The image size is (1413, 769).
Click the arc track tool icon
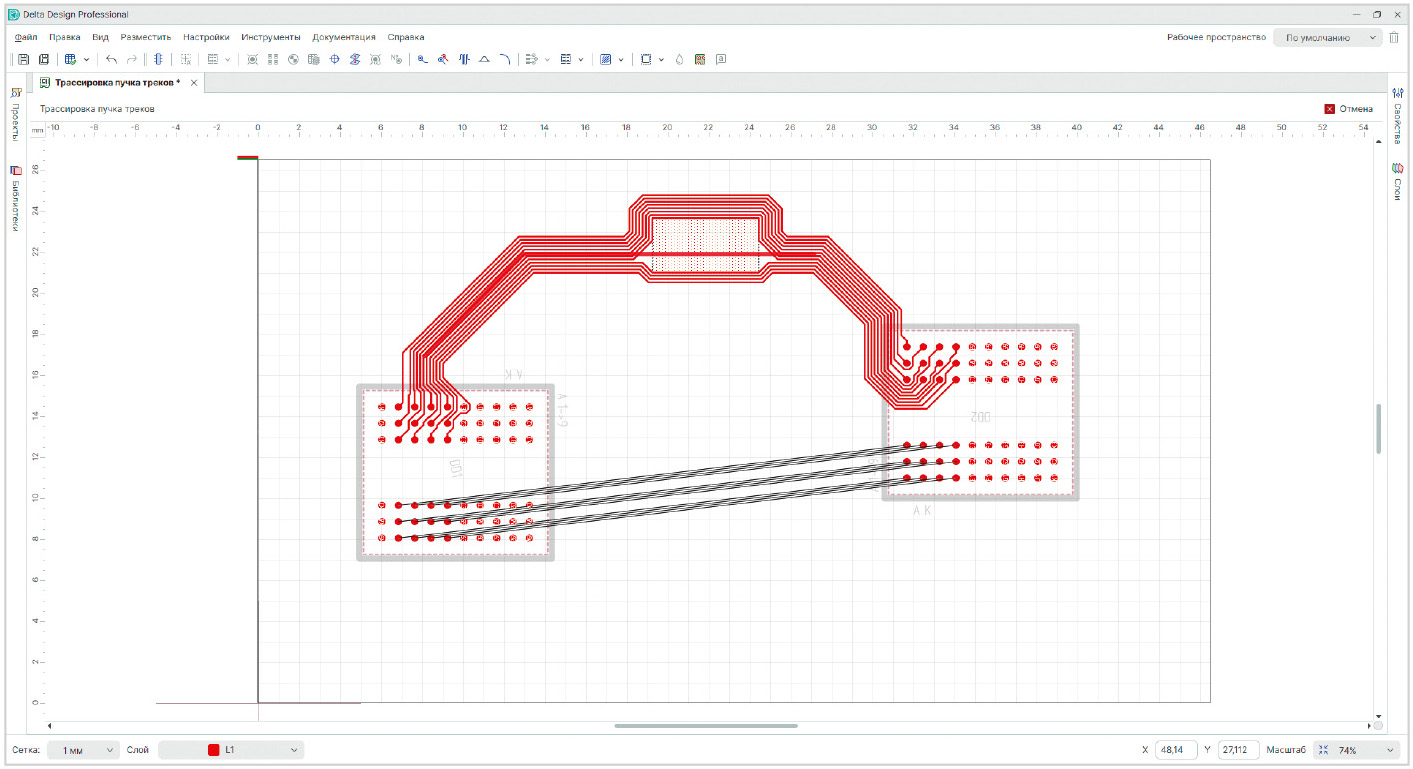pyautogui.click(x=505, y=60)
